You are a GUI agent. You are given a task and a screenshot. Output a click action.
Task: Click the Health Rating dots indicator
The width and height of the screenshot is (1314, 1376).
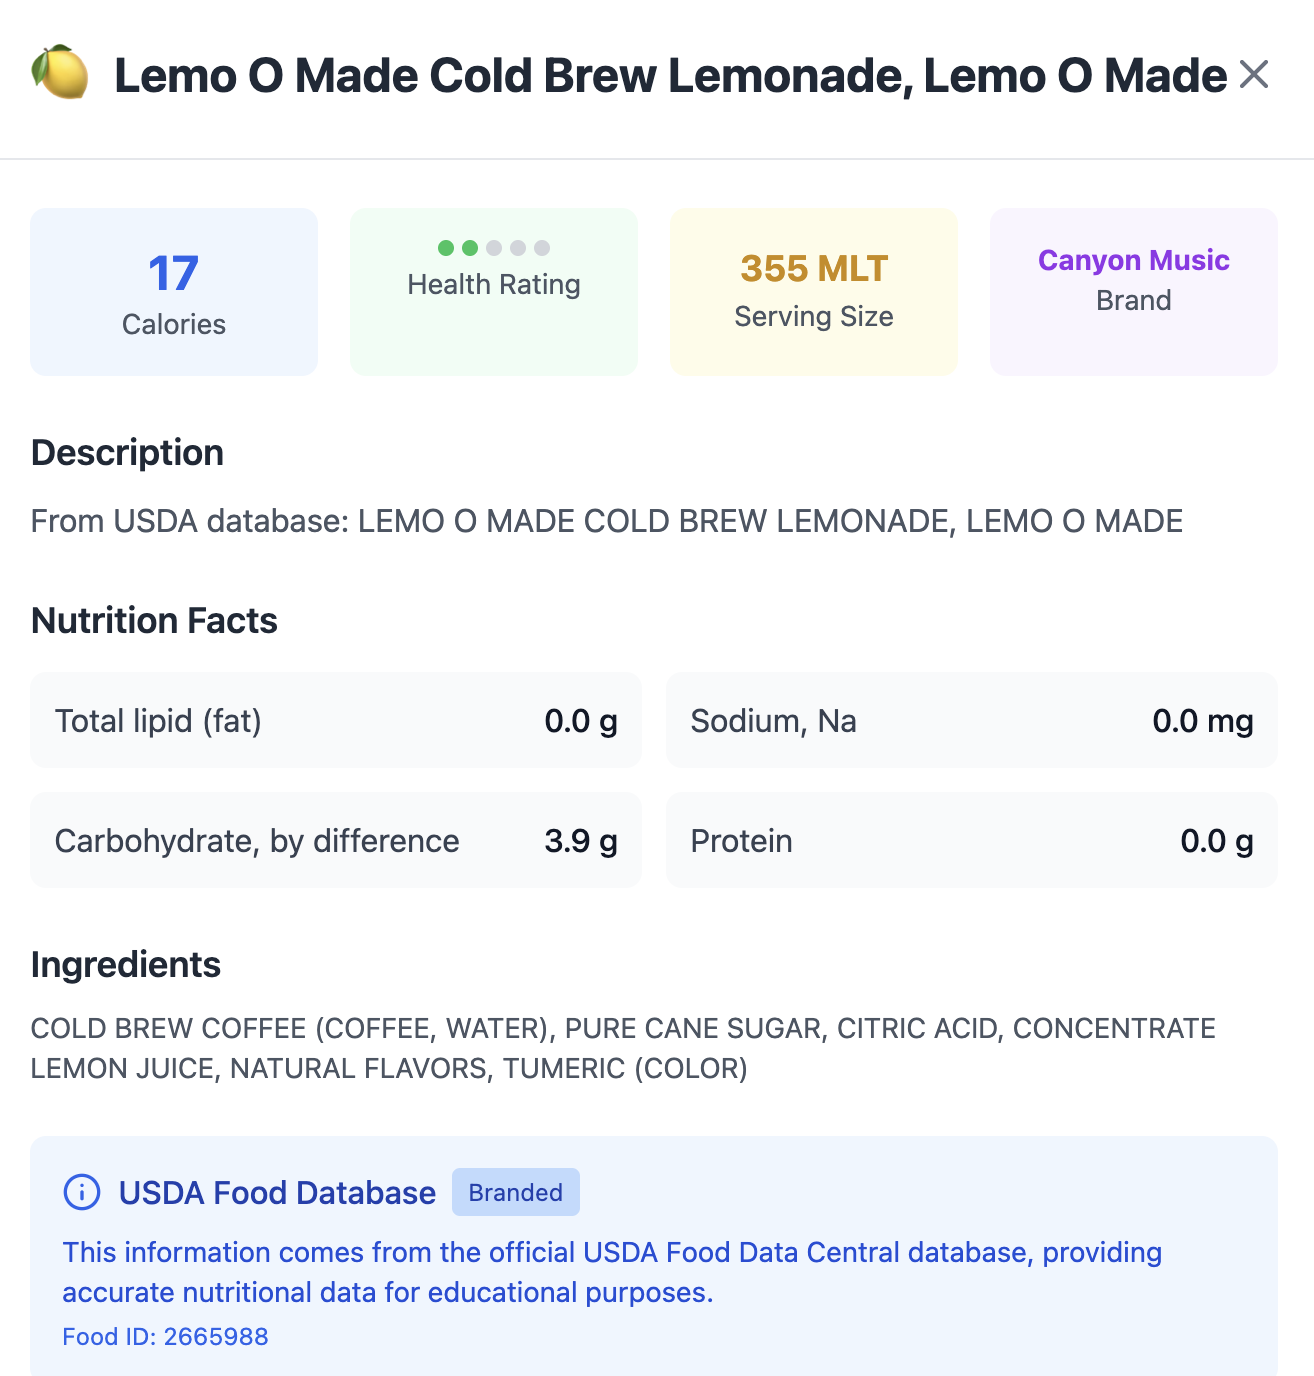coord(494,248)
